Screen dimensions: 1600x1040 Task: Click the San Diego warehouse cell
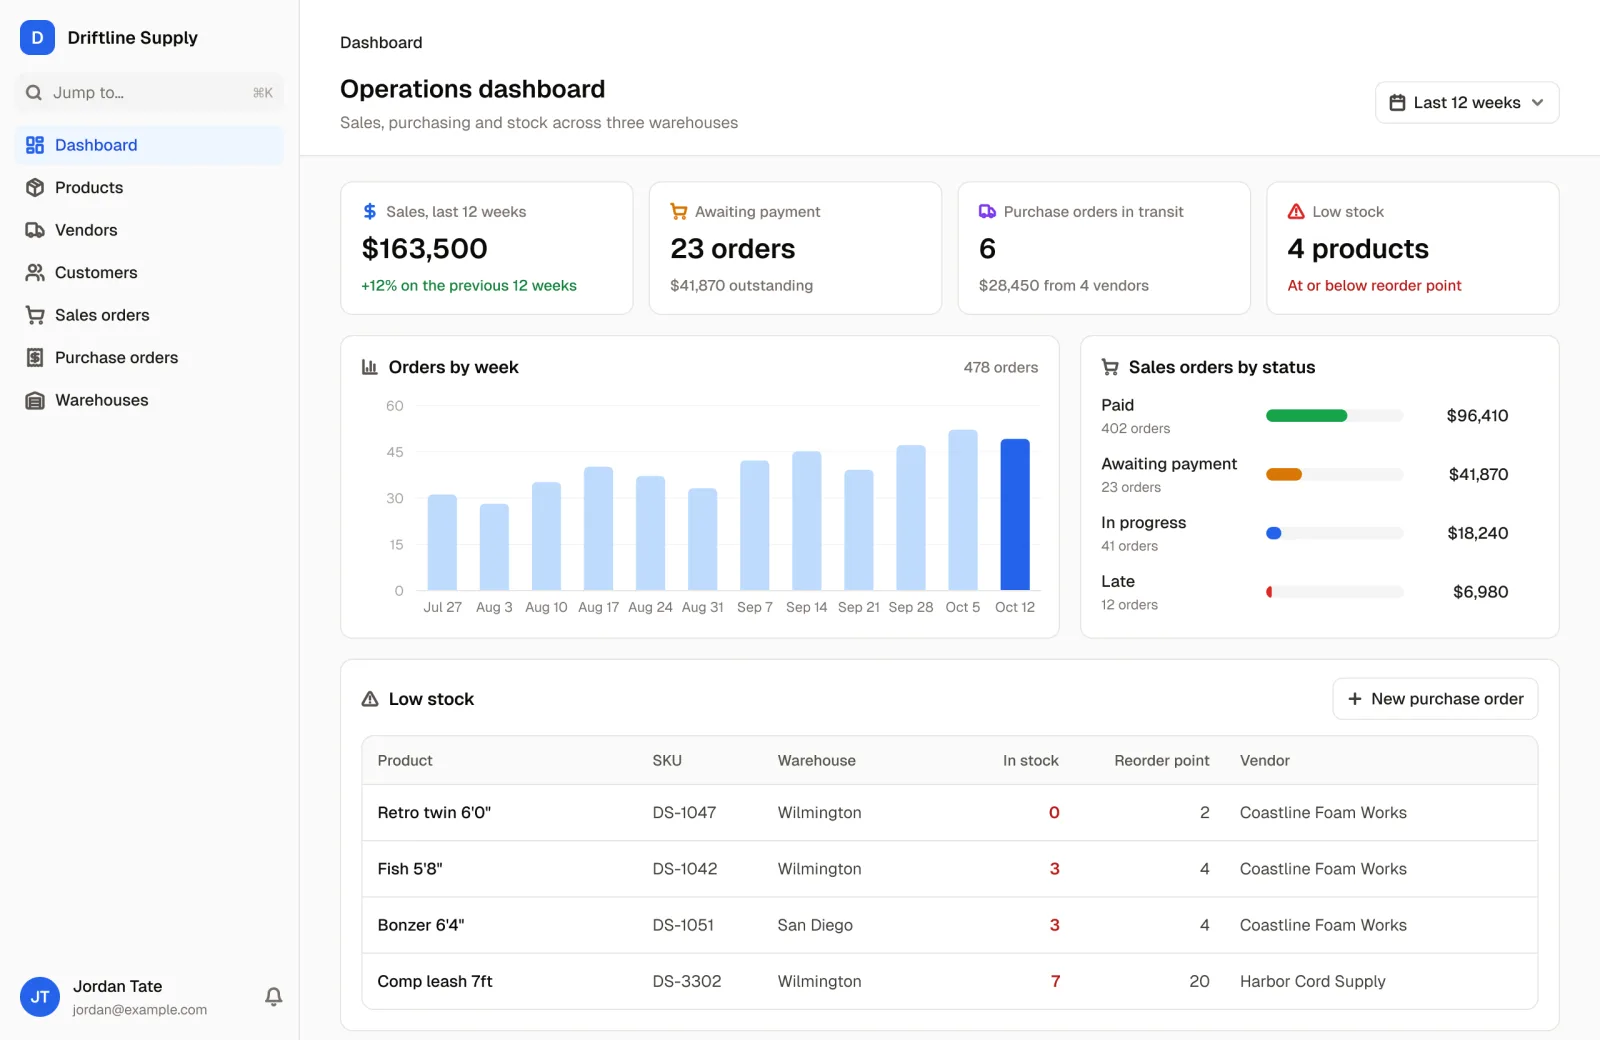click(x=815, y=925)
